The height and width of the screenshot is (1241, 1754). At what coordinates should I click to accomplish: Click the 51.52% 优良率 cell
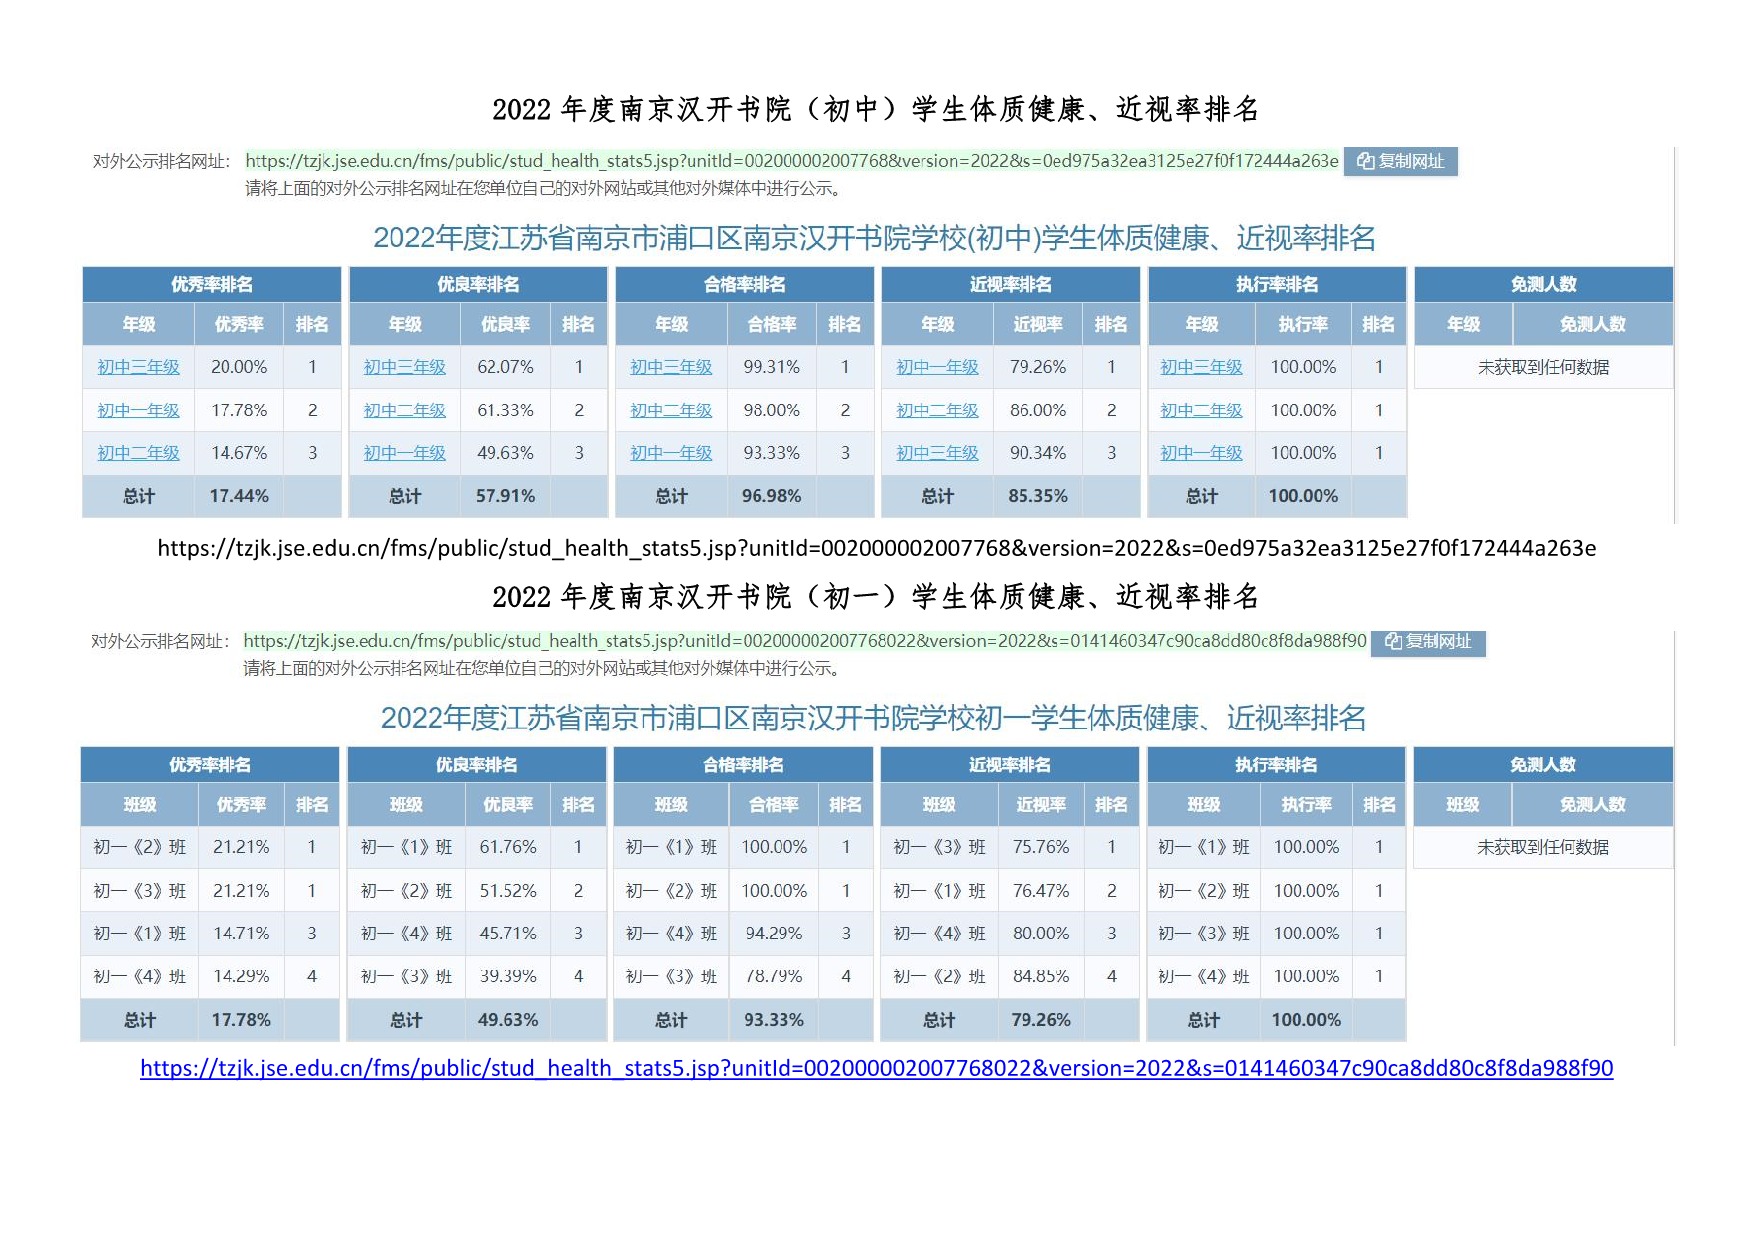[508, 890]
